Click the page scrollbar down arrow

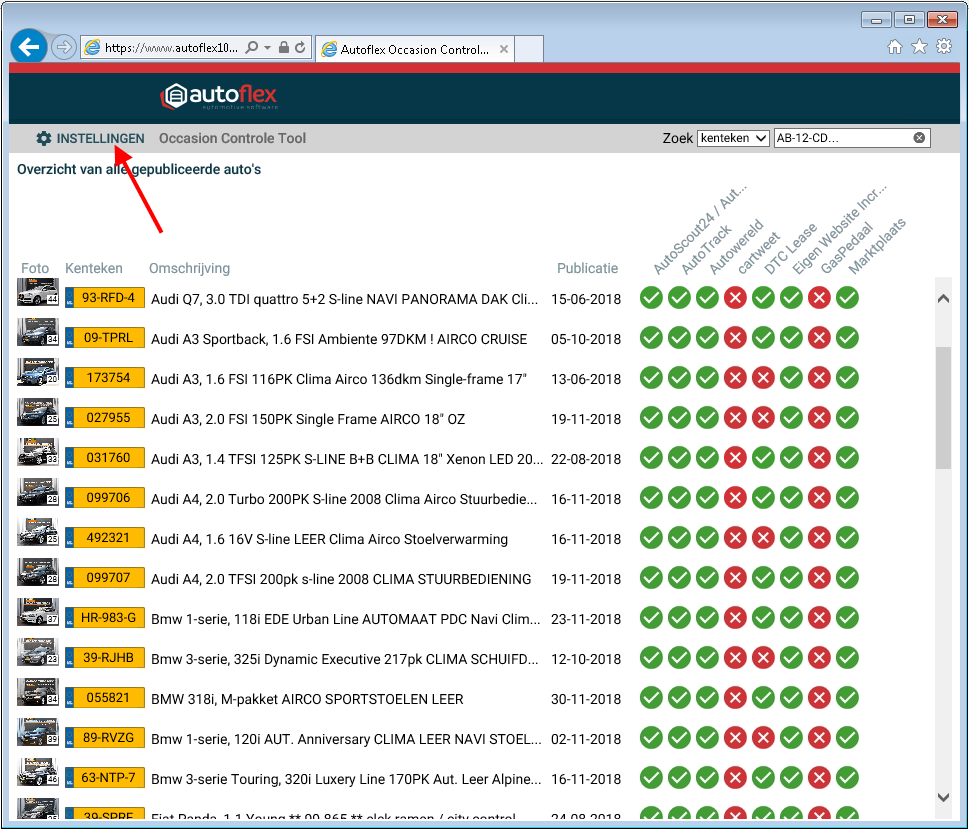tap(943, 797)
